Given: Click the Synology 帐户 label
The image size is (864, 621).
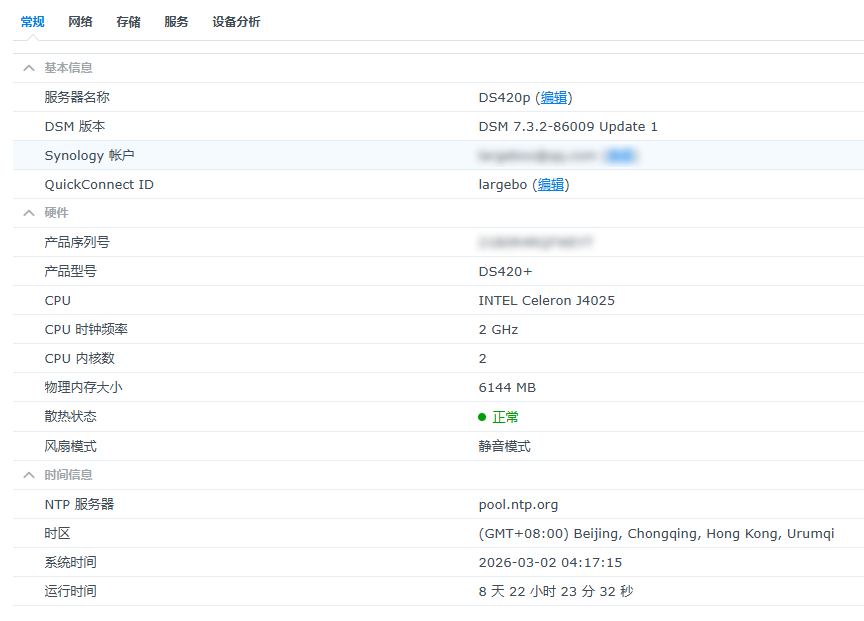Looking at the screenshot, I should [x=89, y=156].
